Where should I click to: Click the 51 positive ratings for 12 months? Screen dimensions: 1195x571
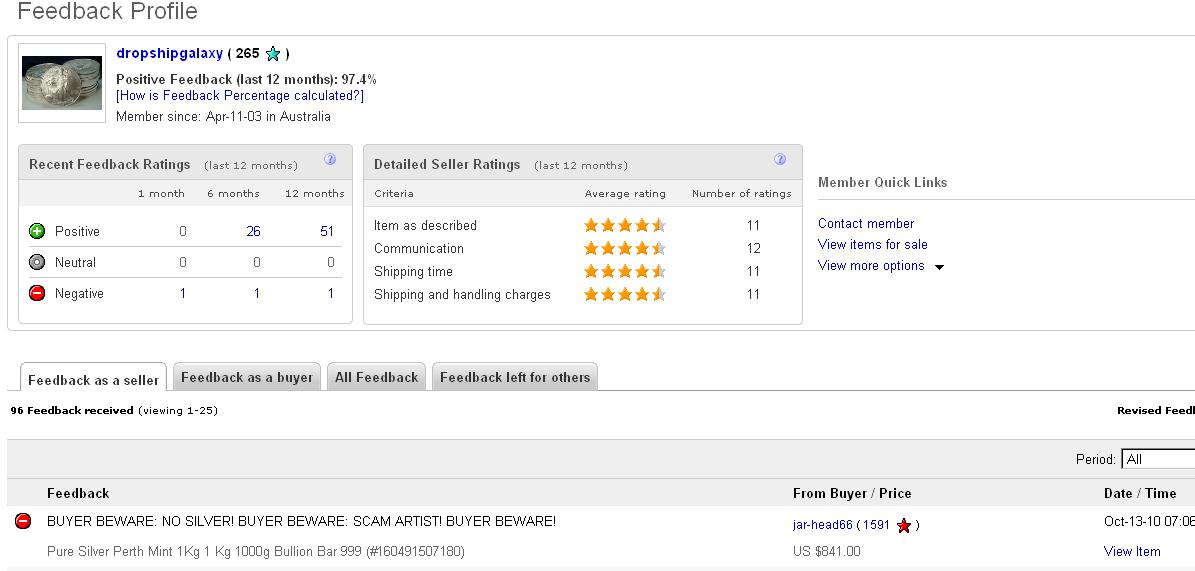(327, 231)
